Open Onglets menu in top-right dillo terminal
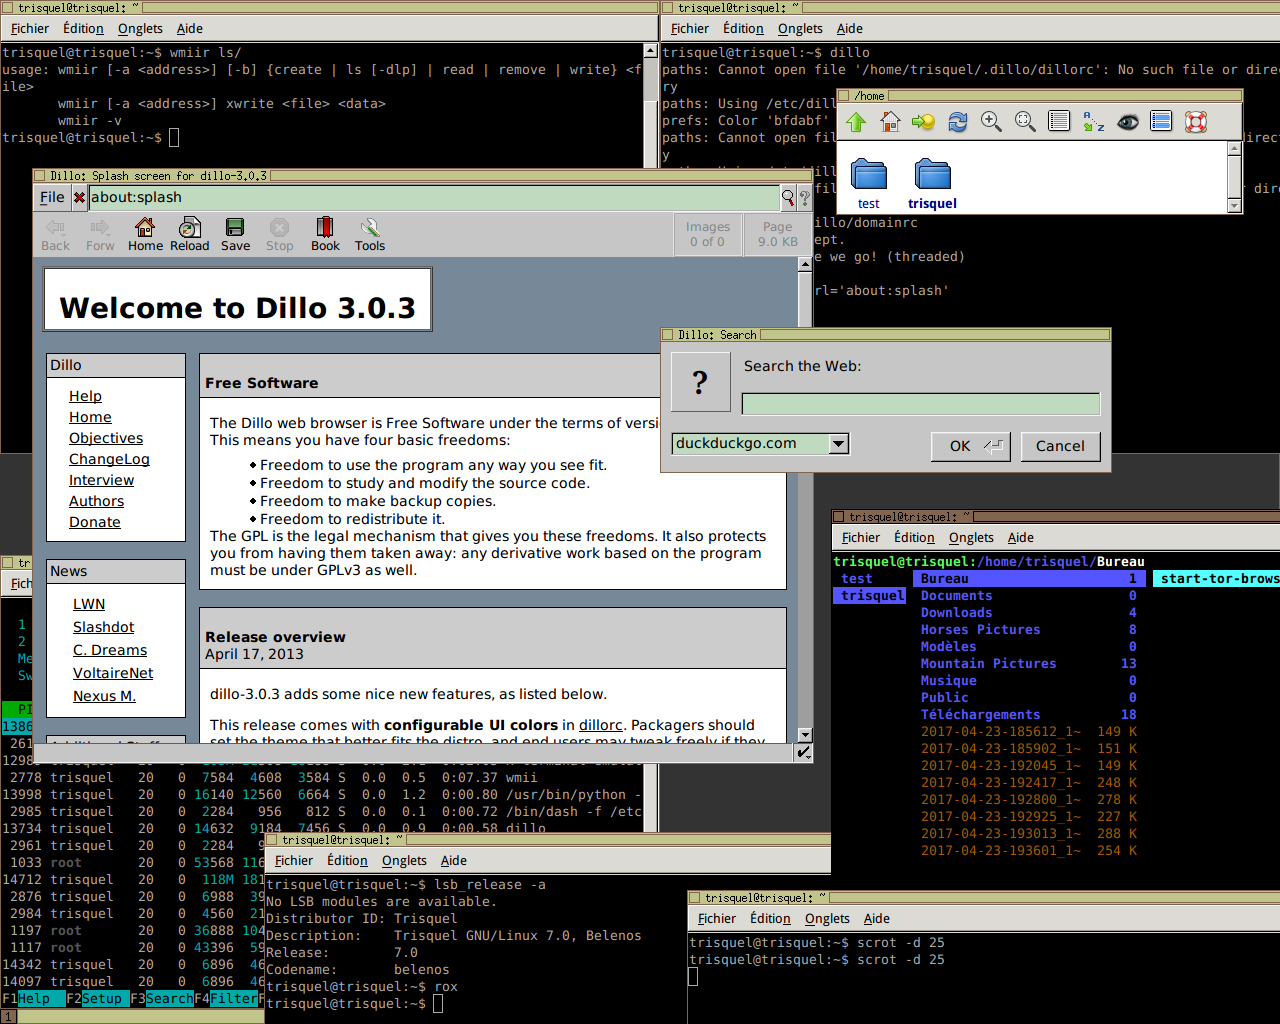 800,28
